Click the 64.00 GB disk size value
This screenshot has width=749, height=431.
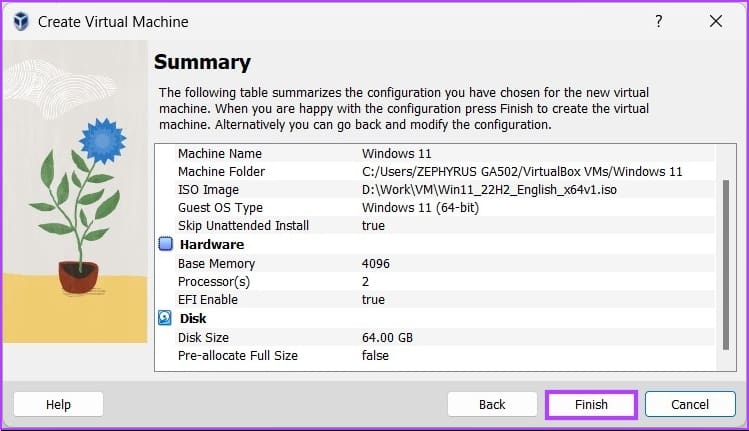[387, 338]
